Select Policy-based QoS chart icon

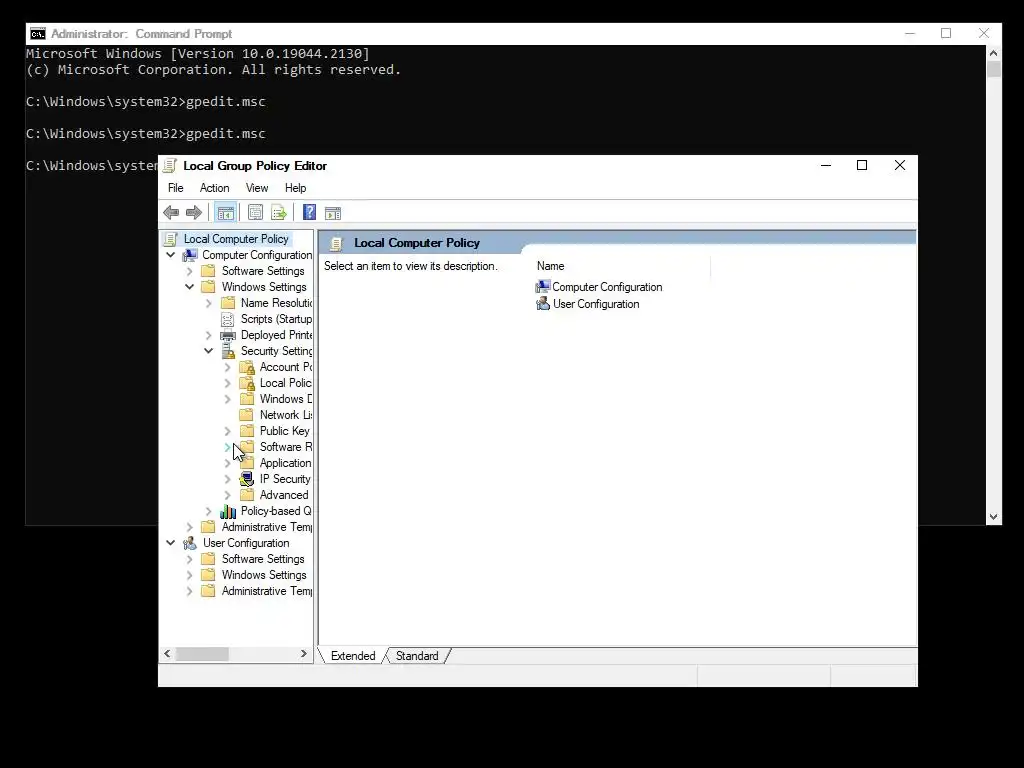[228, 511]
